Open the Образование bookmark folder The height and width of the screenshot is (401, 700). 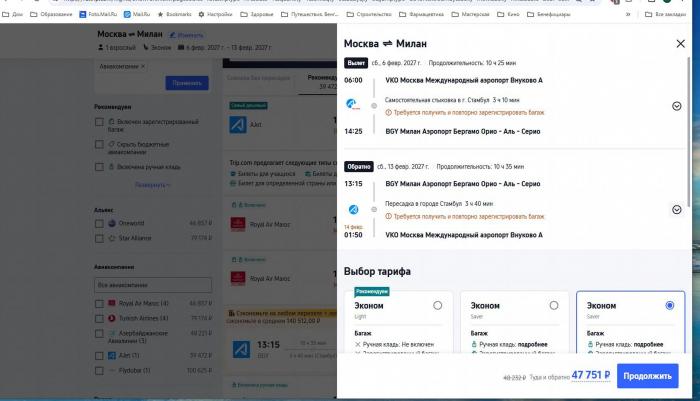point(51,14)
